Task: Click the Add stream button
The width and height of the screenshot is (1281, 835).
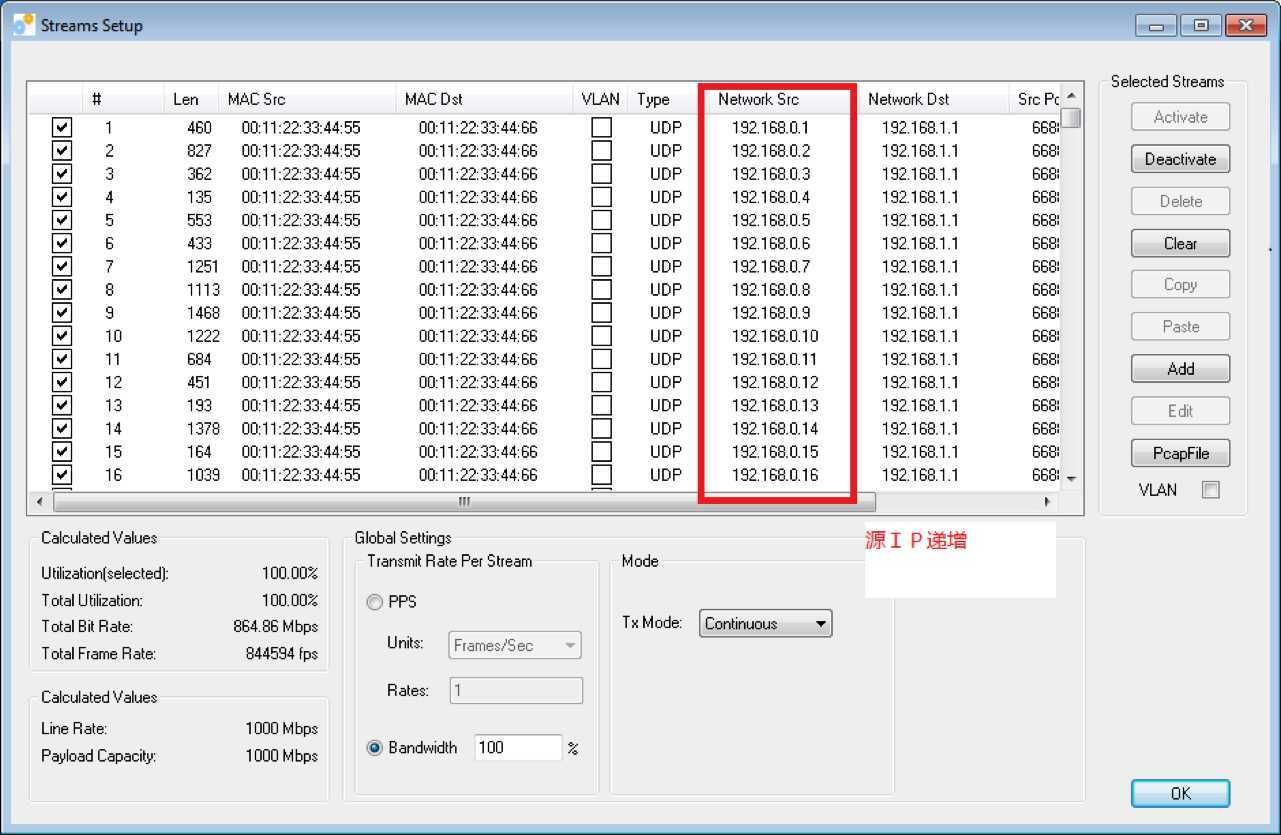Action: tap(1180, 369)
